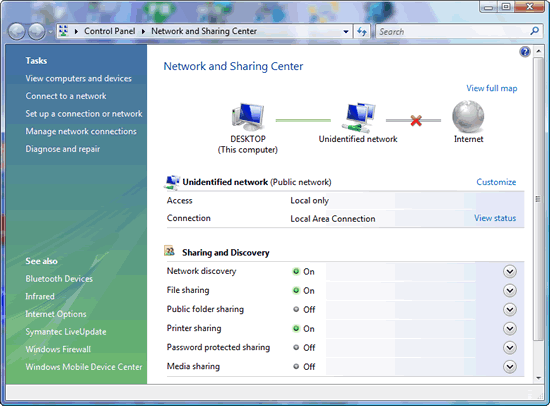Open the recent pages dropdown arrow

click(50, 32)
